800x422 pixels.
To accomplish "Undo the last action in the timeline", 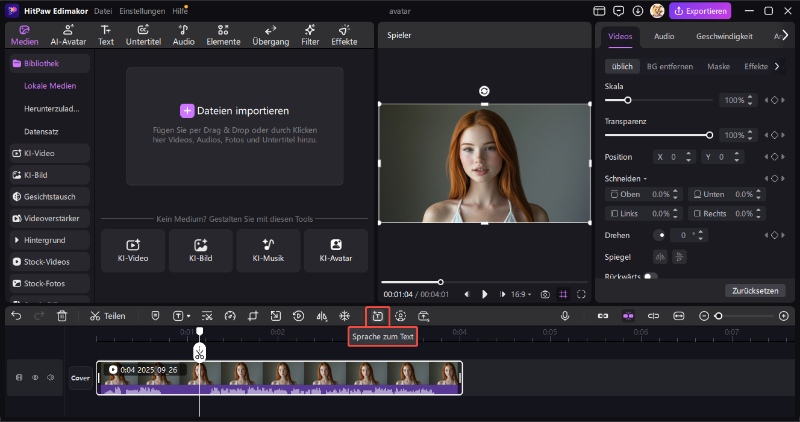I will coord(16,316).
